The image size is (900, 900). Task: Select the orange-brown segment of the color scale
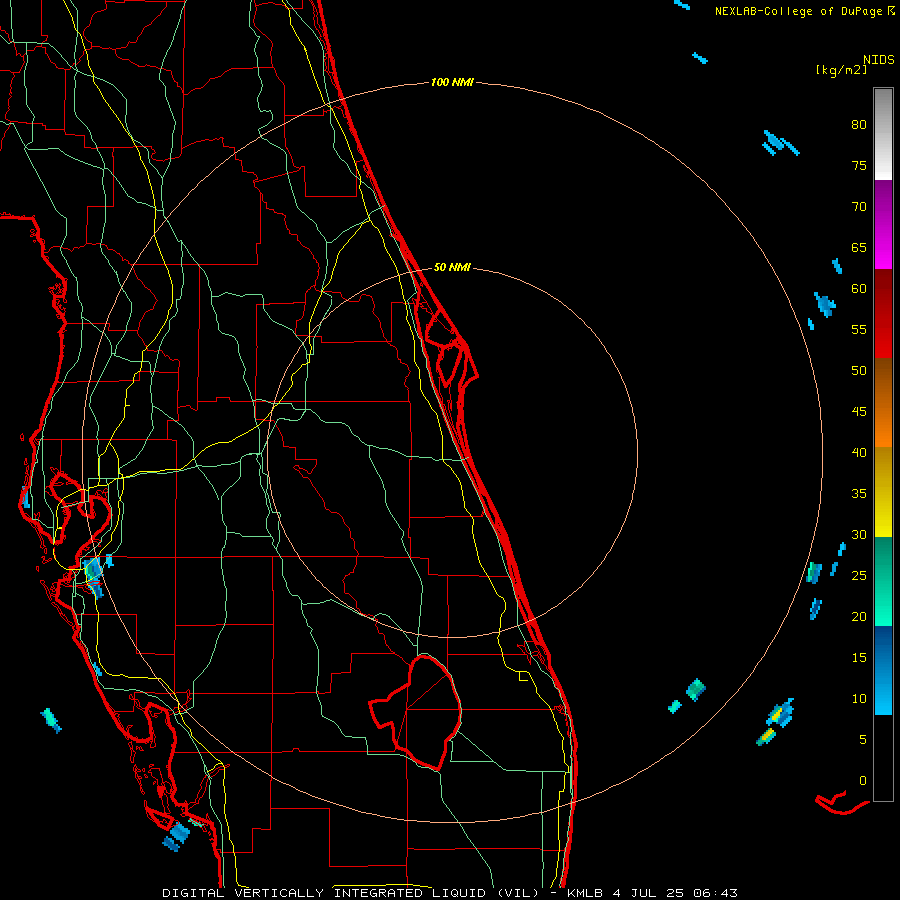[883, 402]
